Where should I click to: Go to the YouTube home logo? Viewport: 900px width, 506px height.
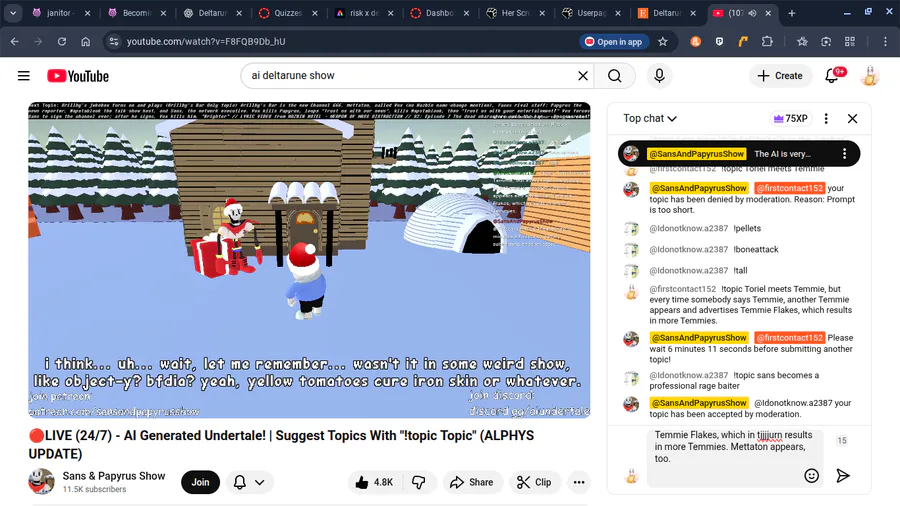coord(77,76)
